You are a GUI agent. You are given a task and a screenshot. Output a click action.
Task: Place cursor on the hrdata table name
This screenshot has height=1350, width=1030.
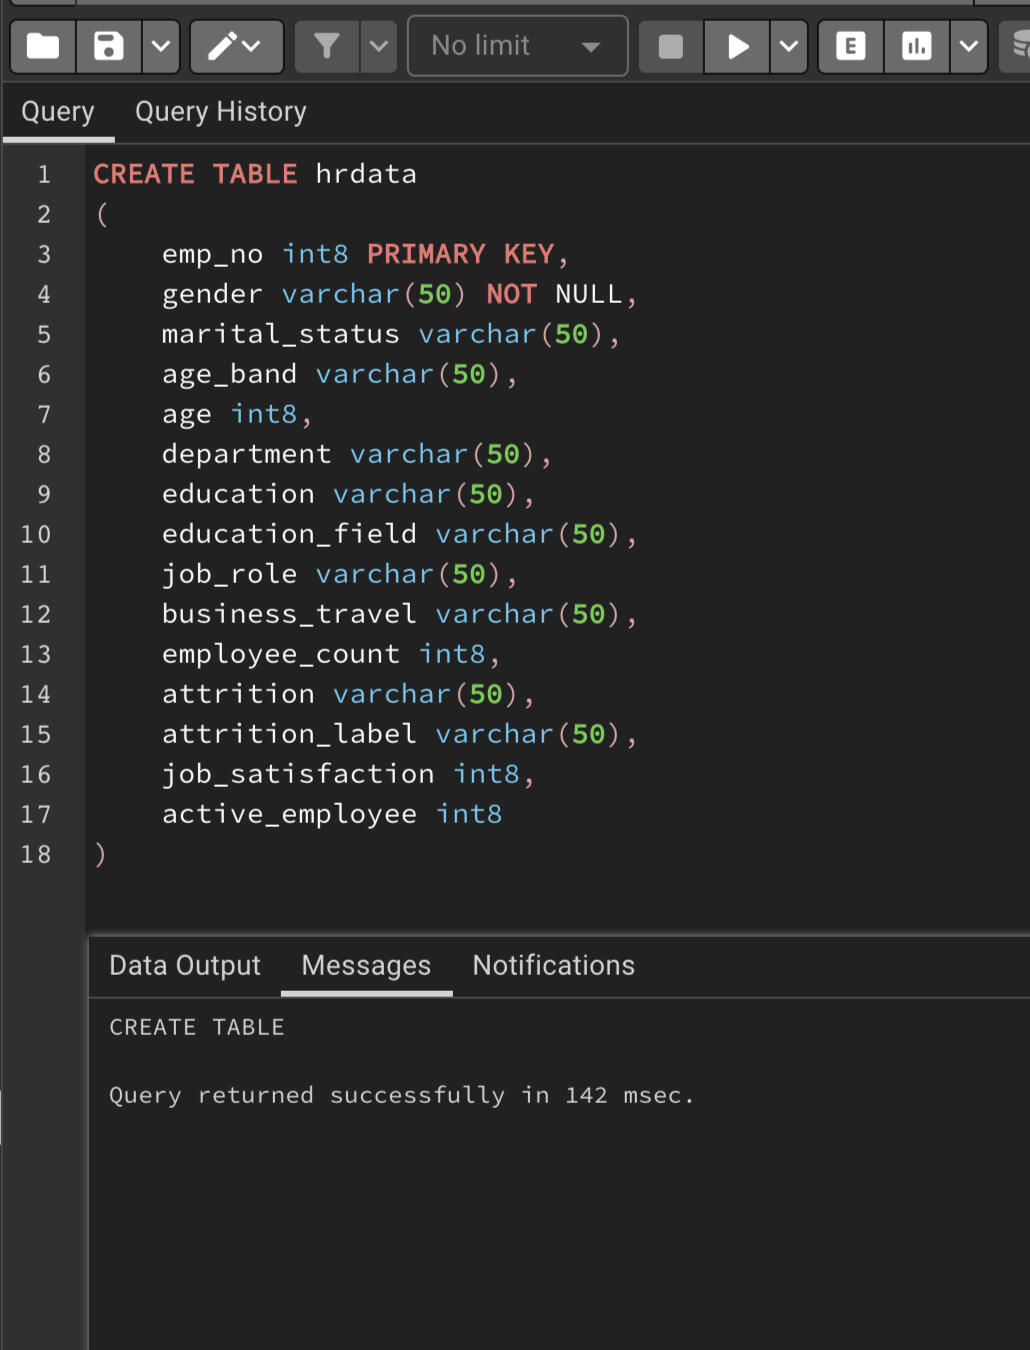(366, 174)
